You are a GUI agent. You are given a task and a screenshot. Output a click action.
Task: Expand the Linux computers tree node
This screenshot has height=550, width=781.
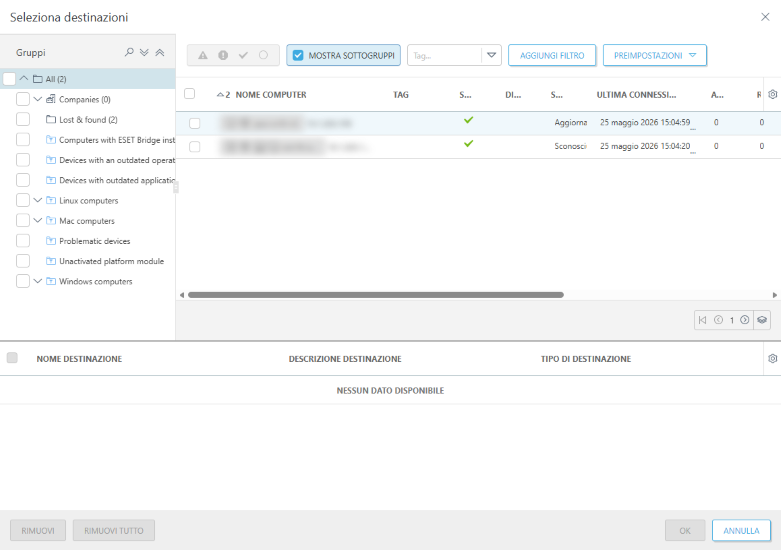38,200
